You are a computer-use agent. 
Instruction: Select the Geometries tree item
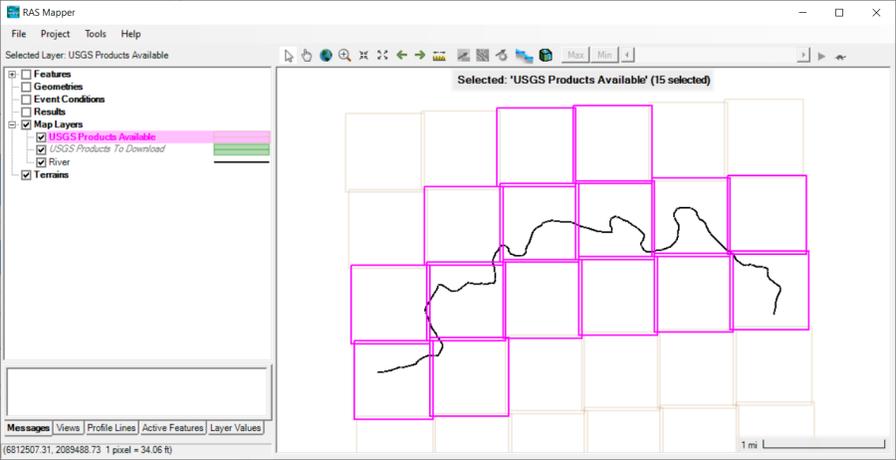[x=58, y=87]
